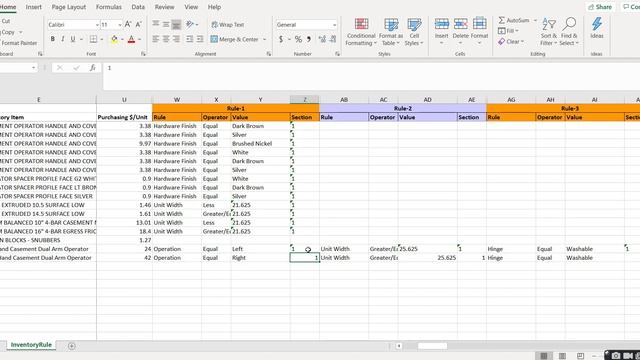Select InventoryRule sheet tab
The height and width of the screenshot is (360, 640).
pos(31,345)
